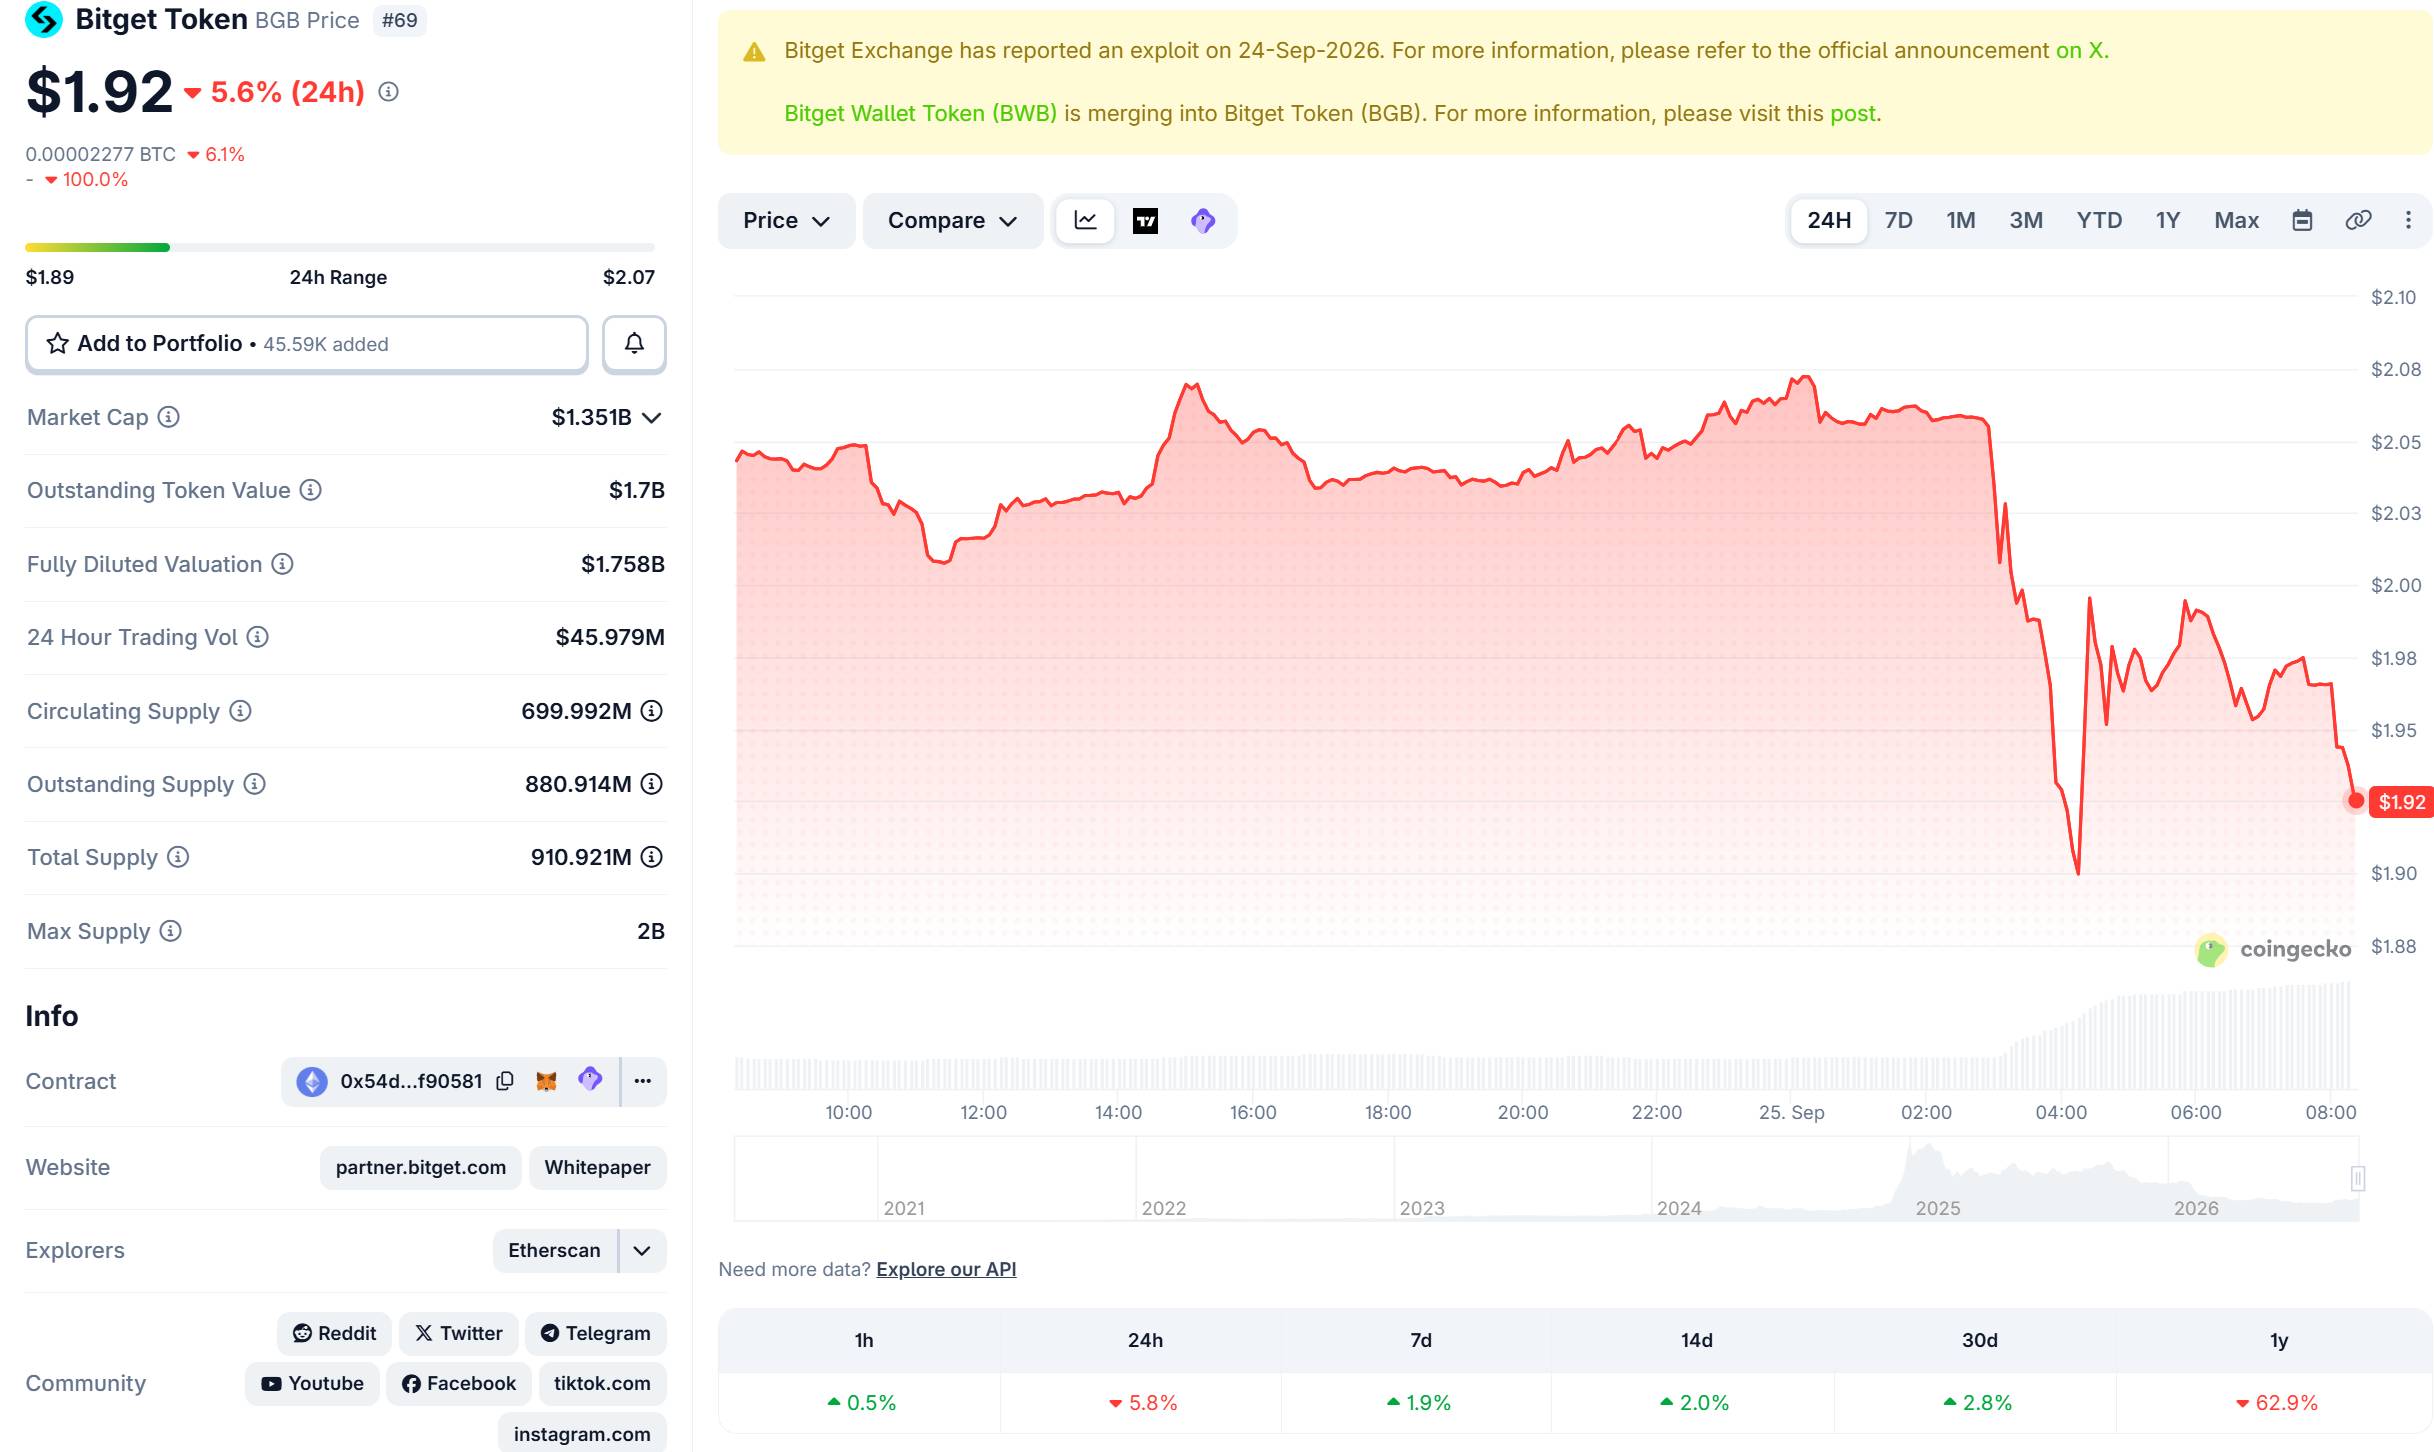
Task: Click the 24h Range progress bar
Action: (340, 247)
